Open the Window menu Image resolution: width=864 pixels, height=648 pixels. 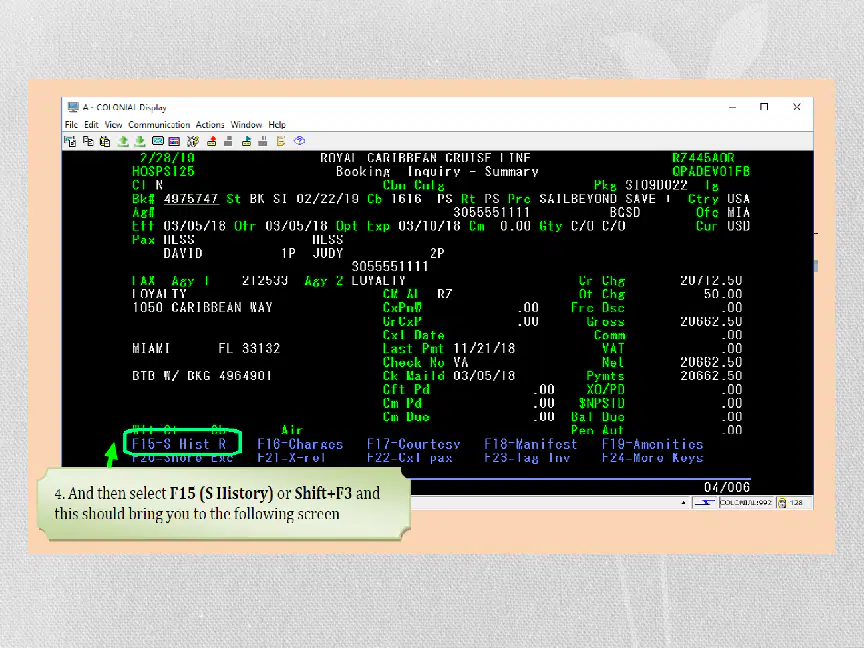(246, 125)
